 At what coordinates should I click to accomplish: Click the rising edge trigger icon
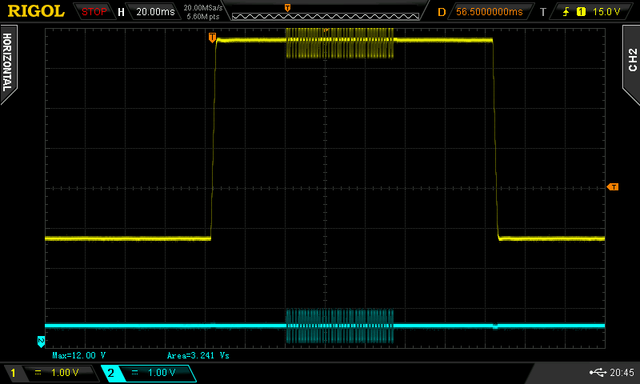(566, 12)
